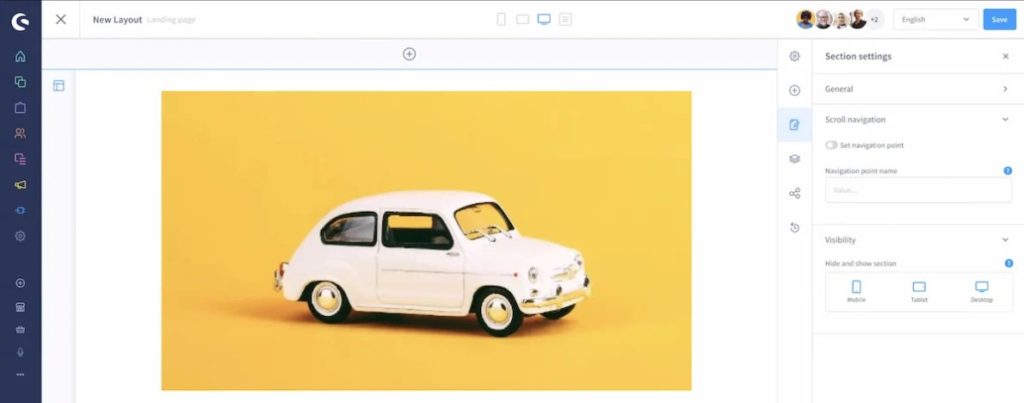Open the English language dropdown
The image size is (1024, 403).
coord(936,19)
